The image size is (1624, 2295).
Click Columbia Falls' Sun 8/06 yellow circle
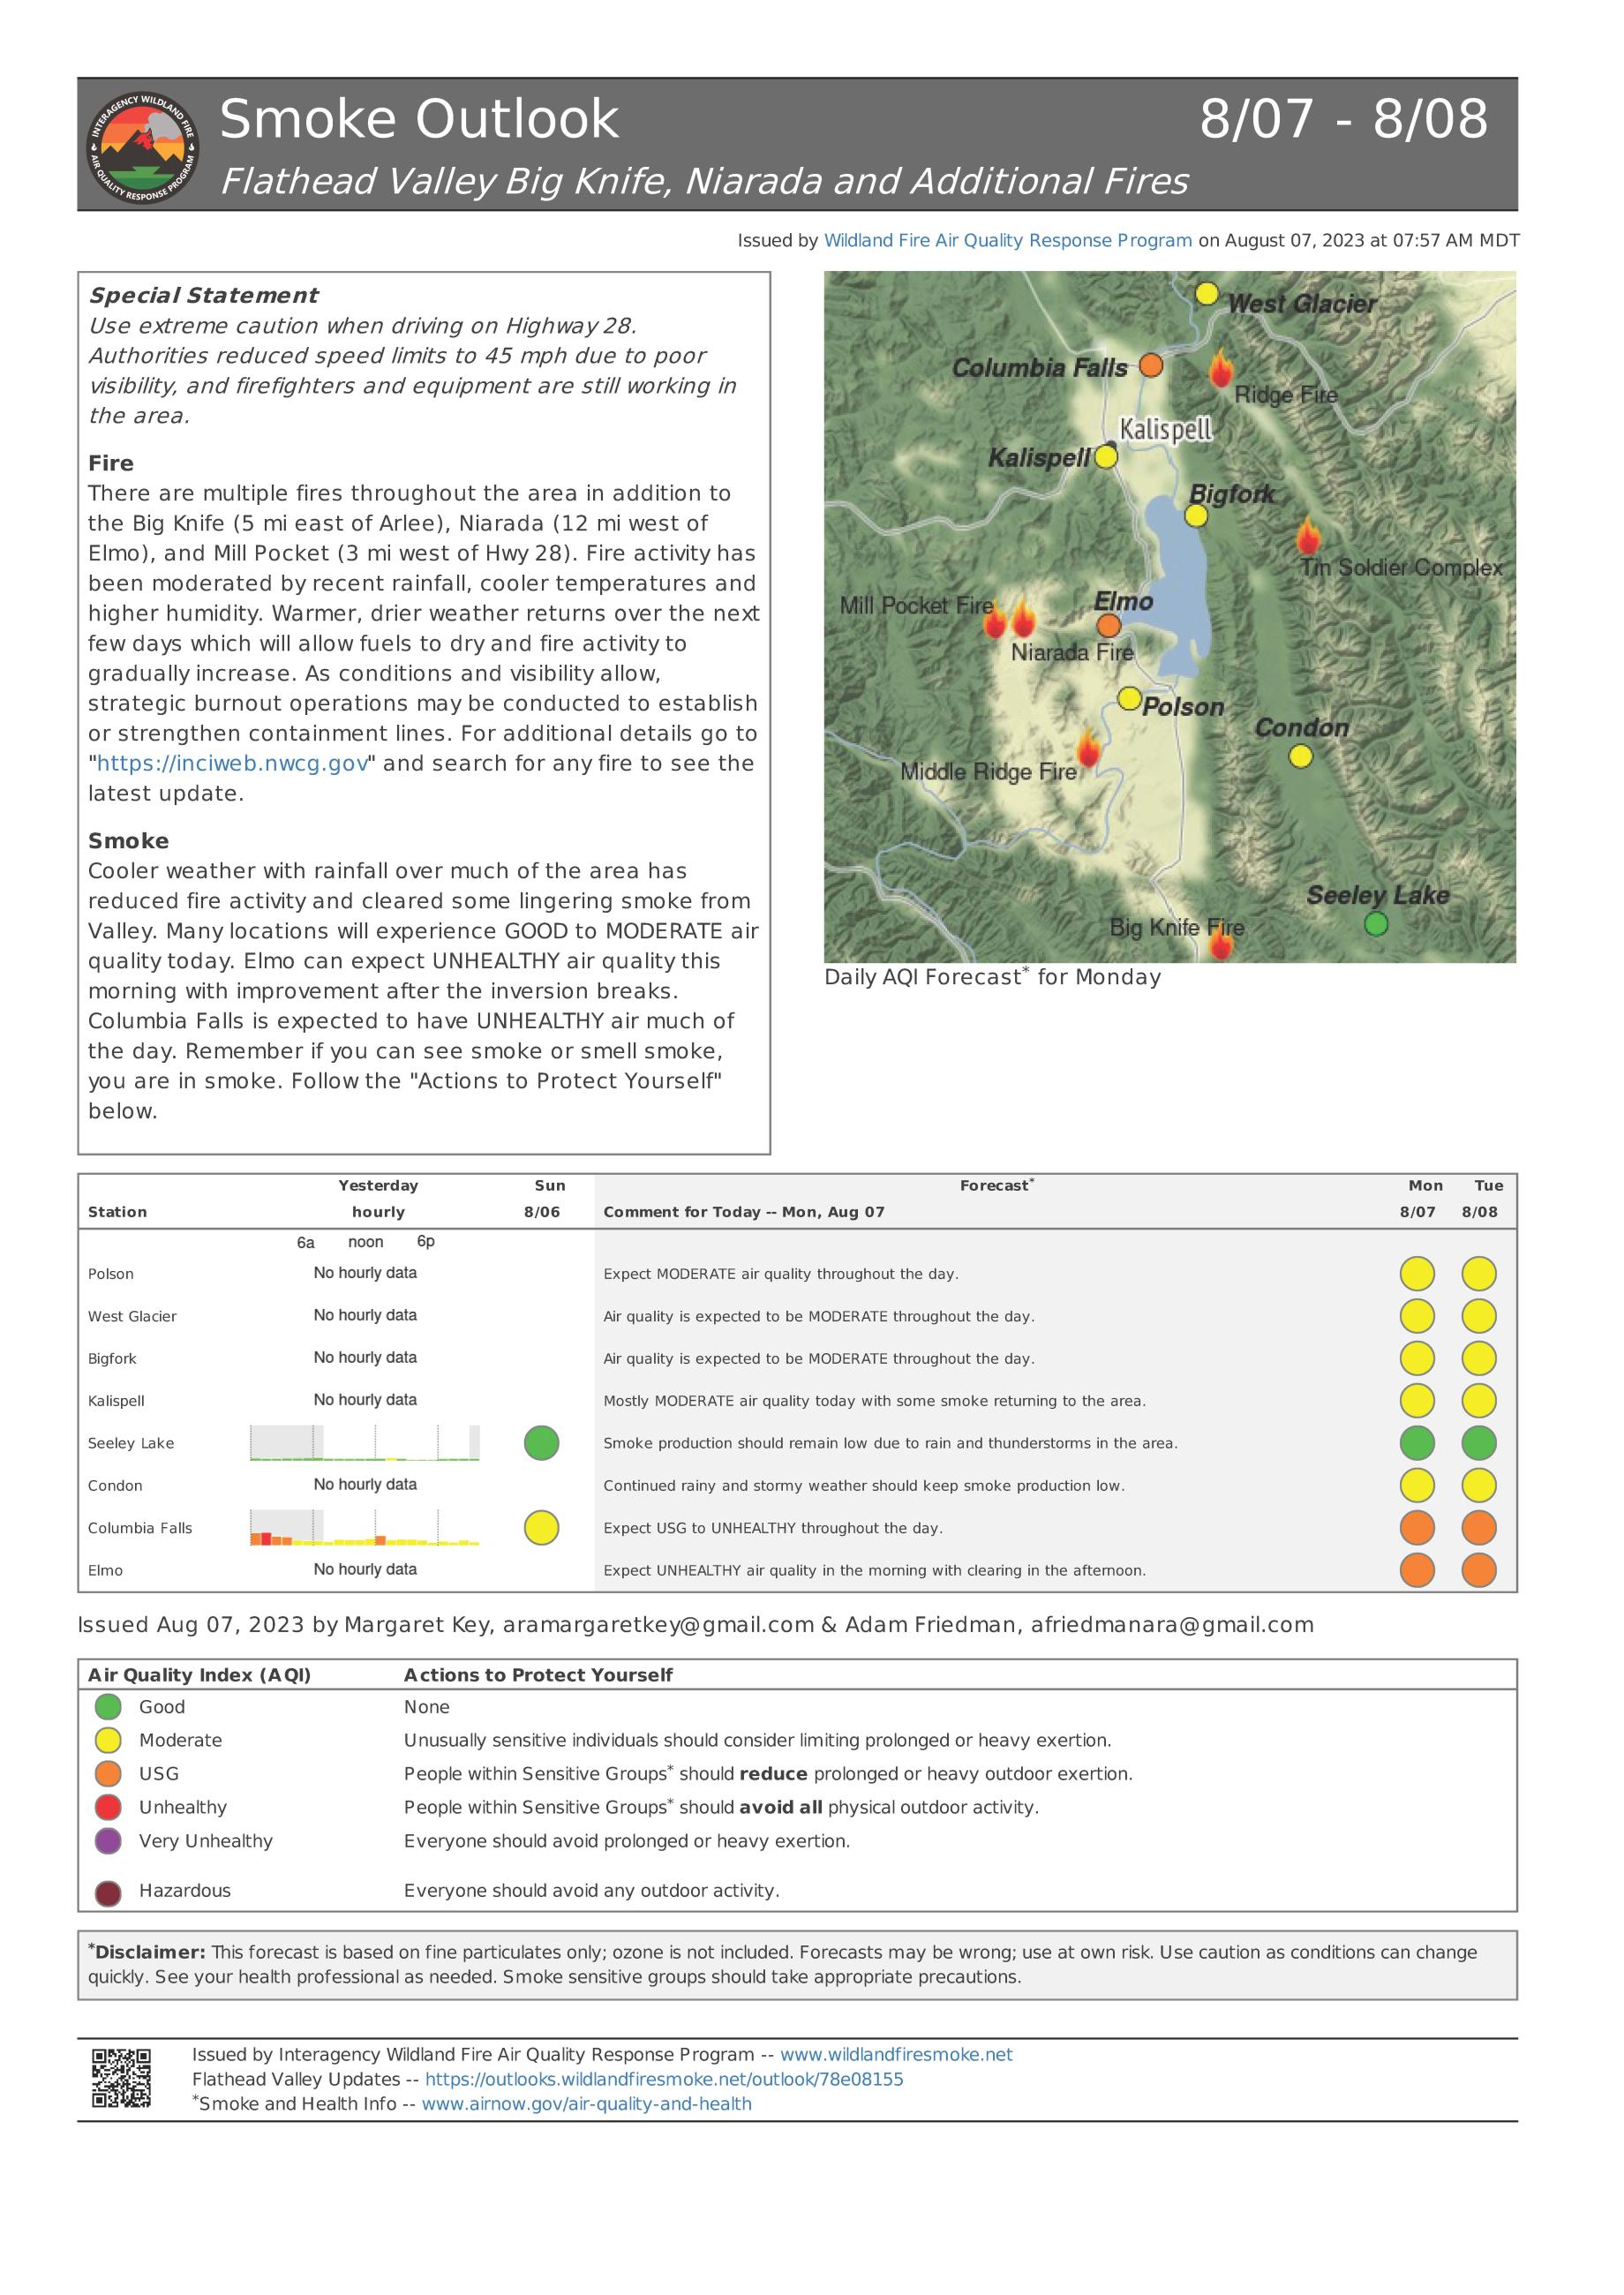click(541, 1528)
